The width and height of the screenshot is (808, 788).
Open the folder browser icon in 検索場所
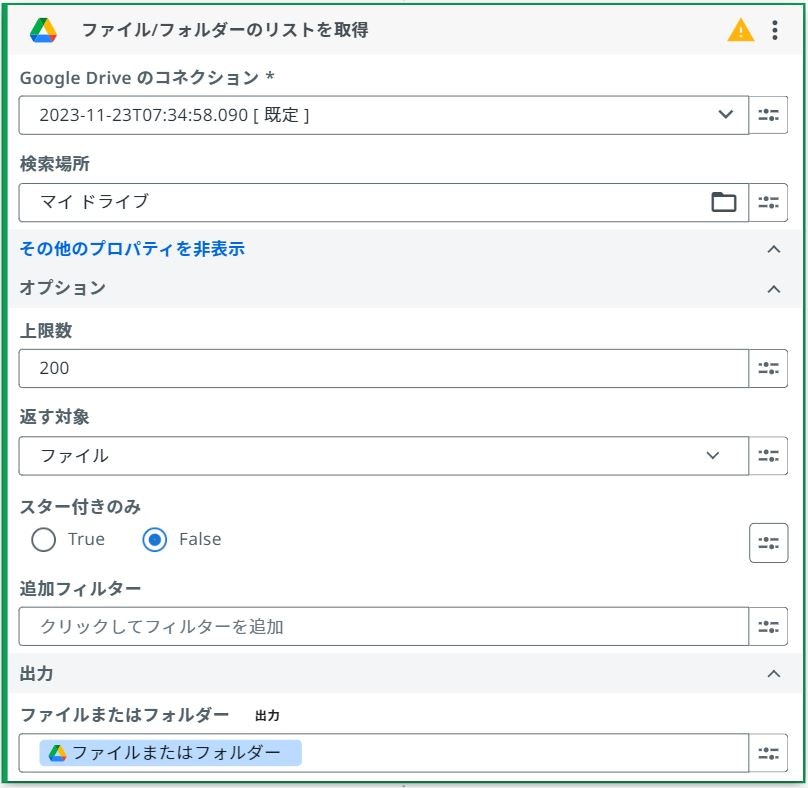pos(723,202)
